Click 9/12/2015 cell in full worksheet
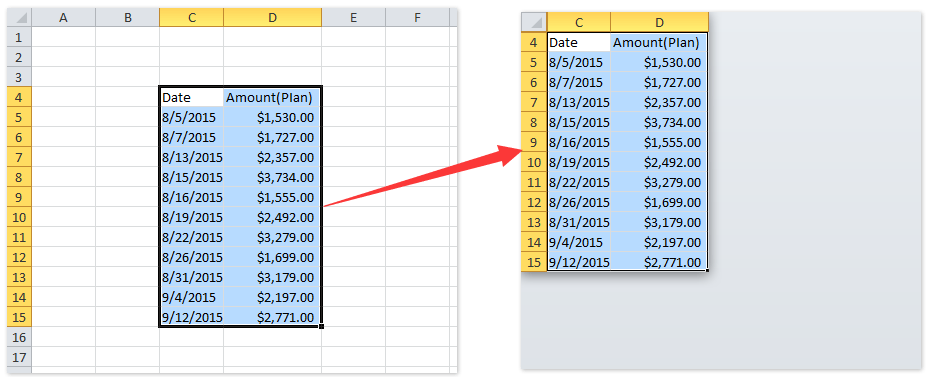 [192, 317]
